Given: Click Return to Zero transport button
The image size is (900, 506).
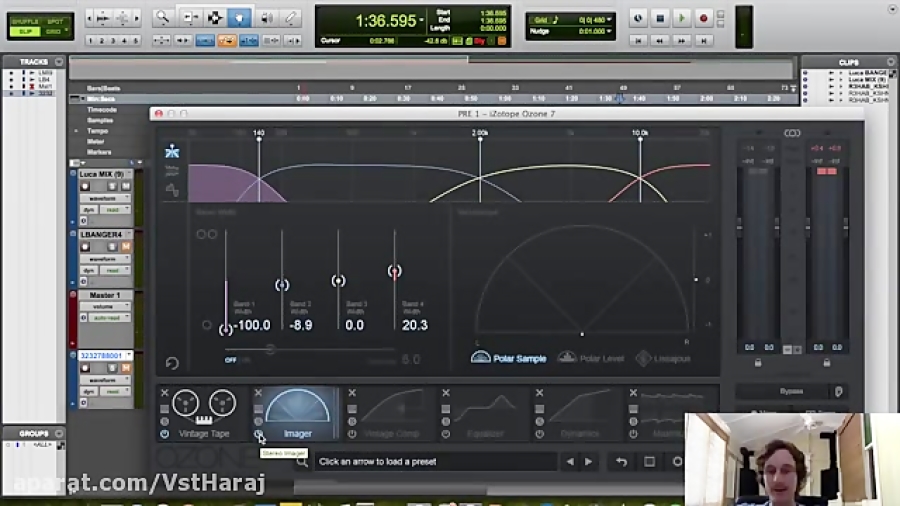Looking at the screenshot, I should [638, 41].
